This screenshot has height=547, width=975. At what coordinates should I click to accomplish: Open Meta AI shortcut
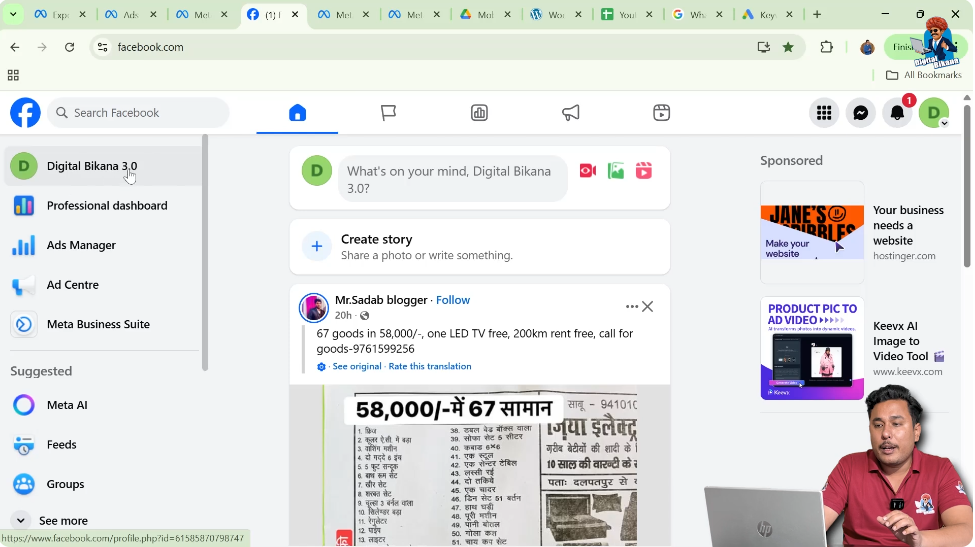[x=103, y=405]
